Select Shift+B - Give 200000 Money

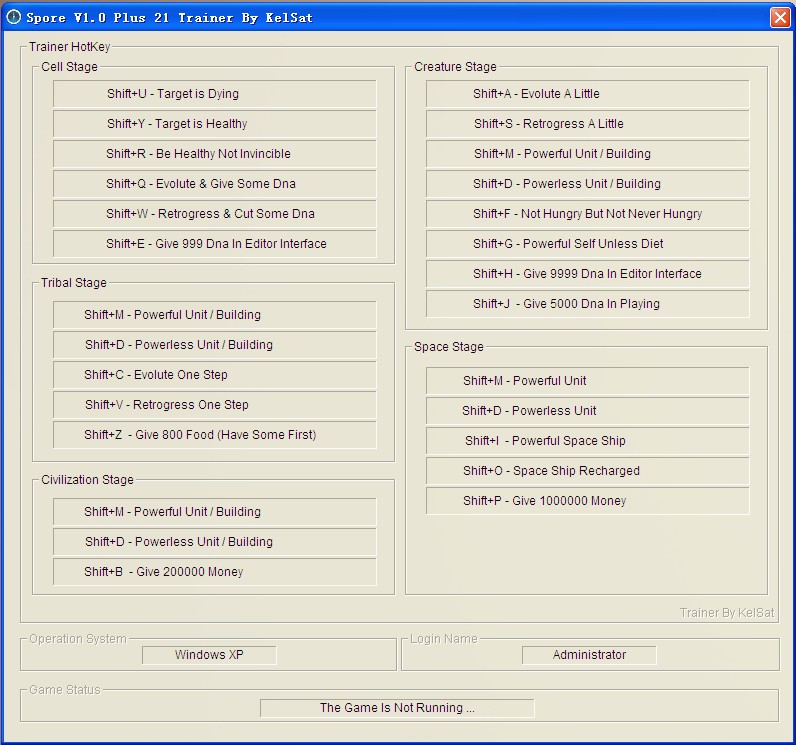tap(215, 571)
